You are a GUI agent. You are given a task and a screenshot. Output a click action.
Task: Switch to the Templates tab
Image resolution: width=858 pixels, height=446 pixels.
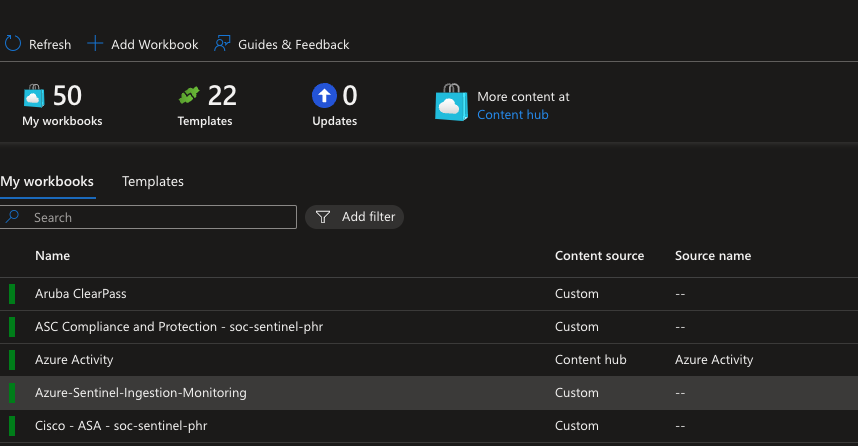click(x=153, y=181)
